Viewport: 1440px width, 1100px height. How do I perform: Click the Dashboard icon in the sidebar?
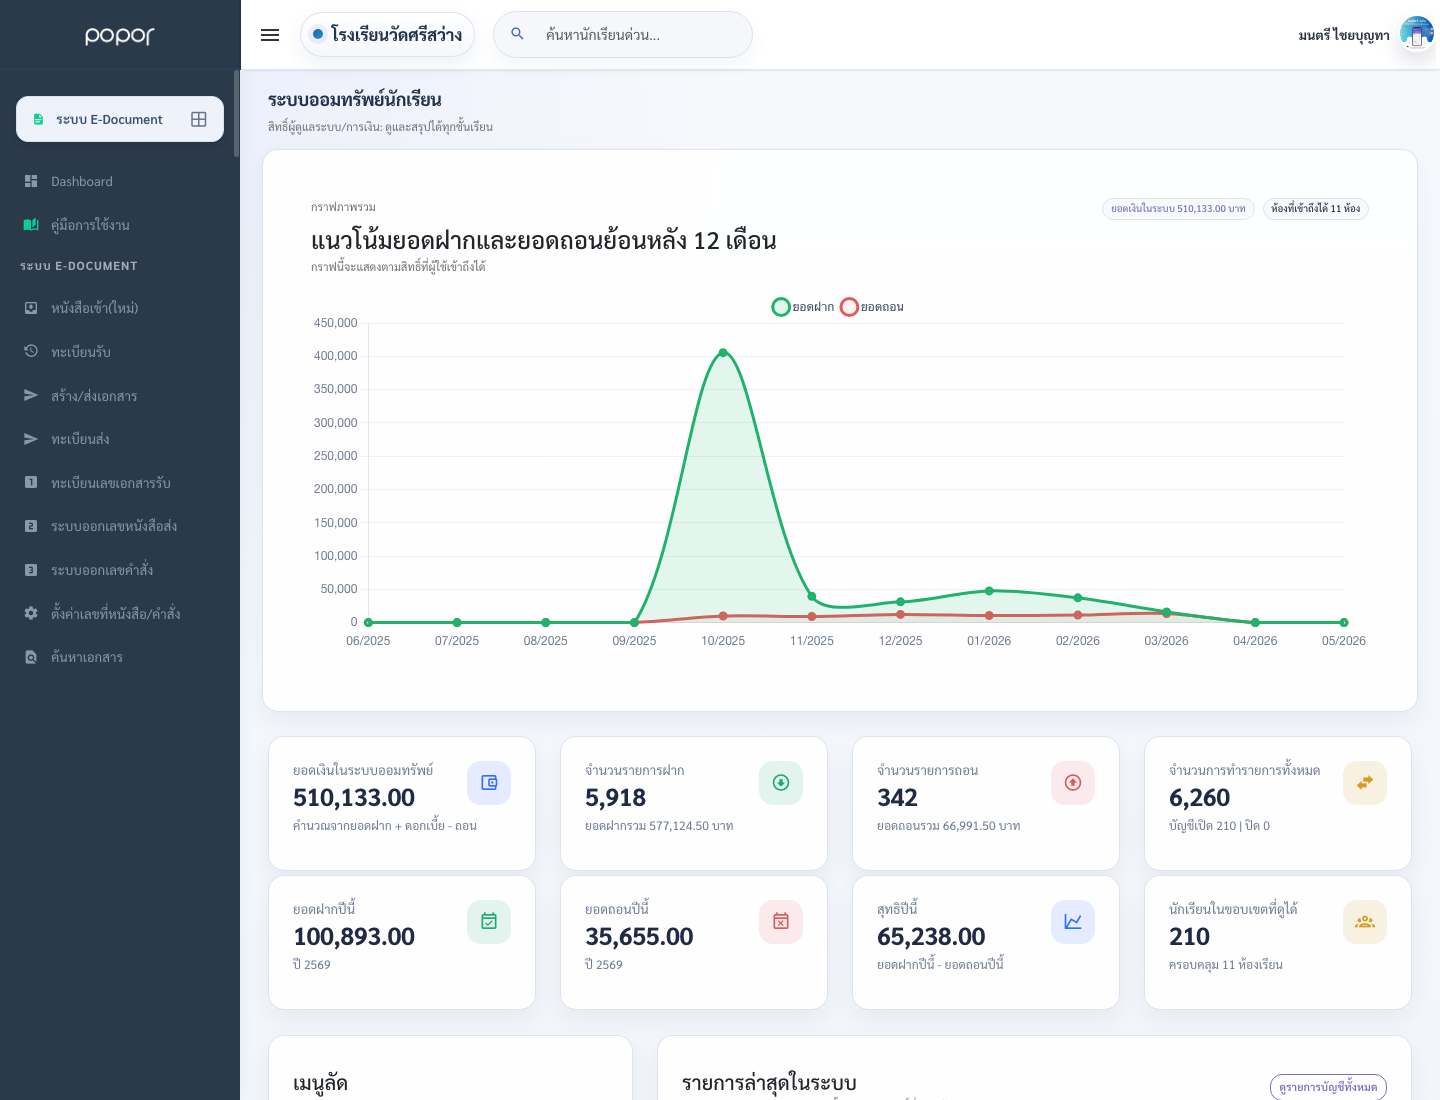pos(31,181)
